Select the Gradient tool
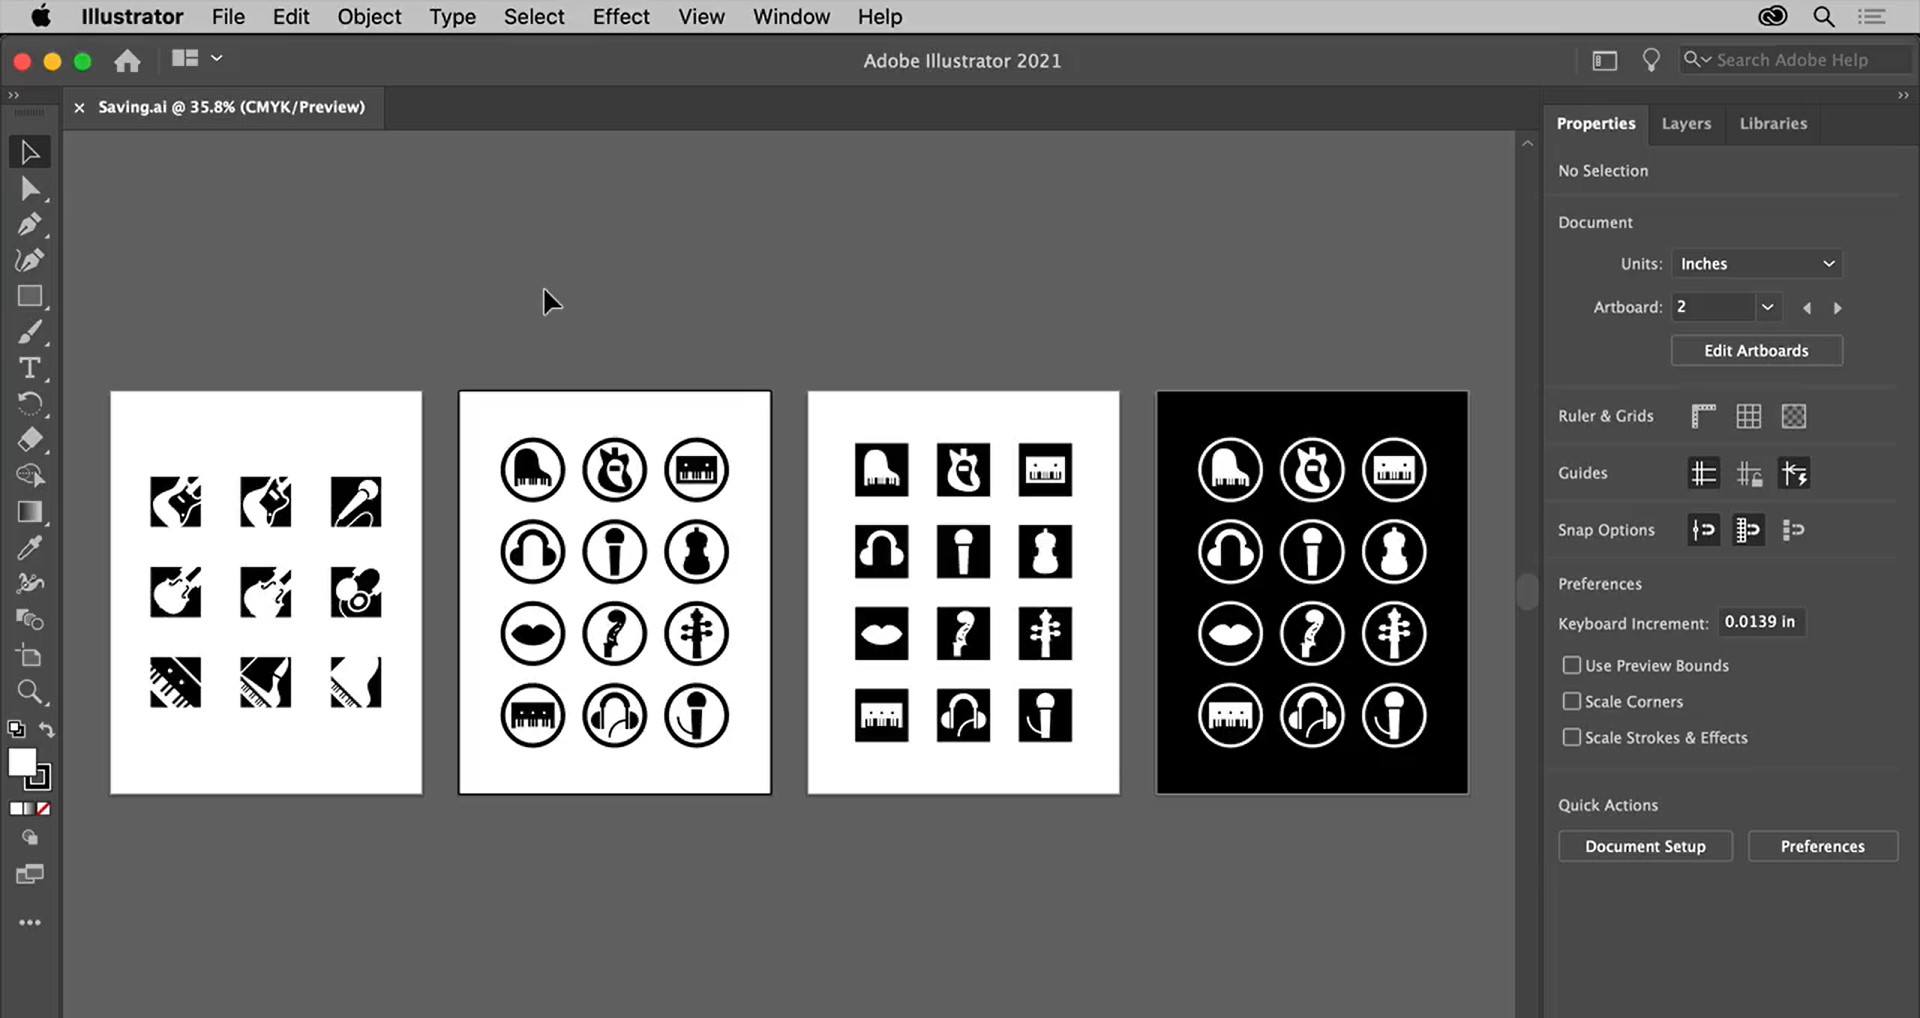 (x=30, y=512)
